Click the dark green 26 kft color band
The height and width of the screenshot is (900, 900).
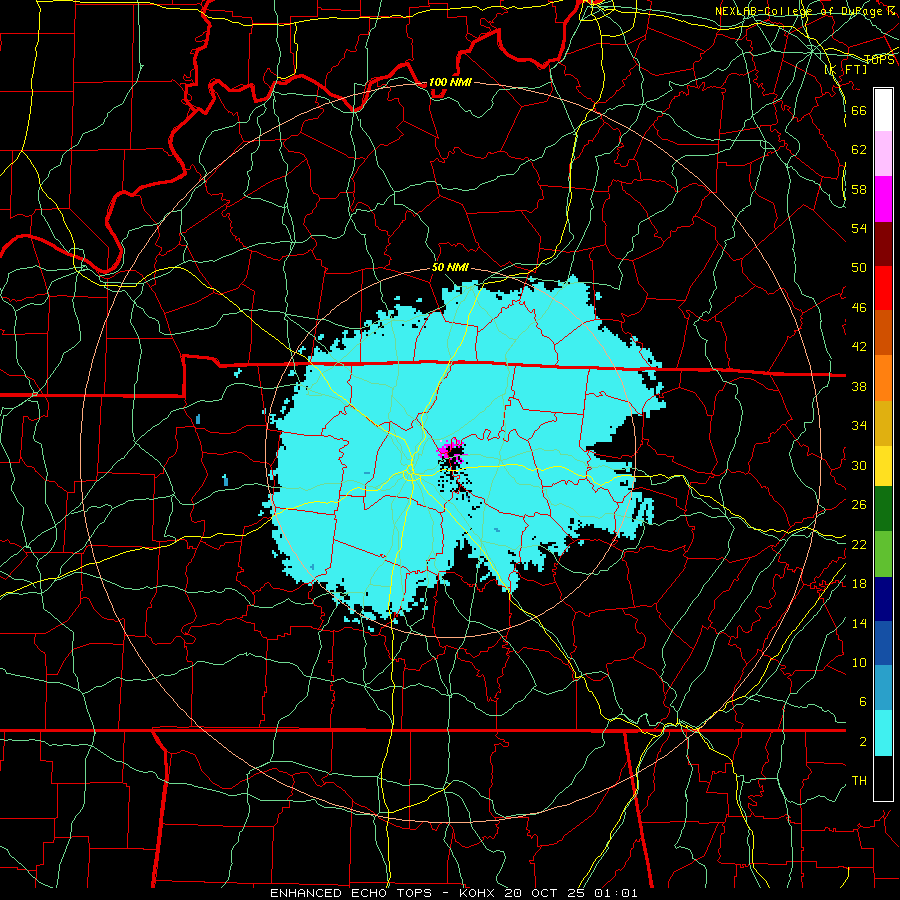tap(883, 509)
